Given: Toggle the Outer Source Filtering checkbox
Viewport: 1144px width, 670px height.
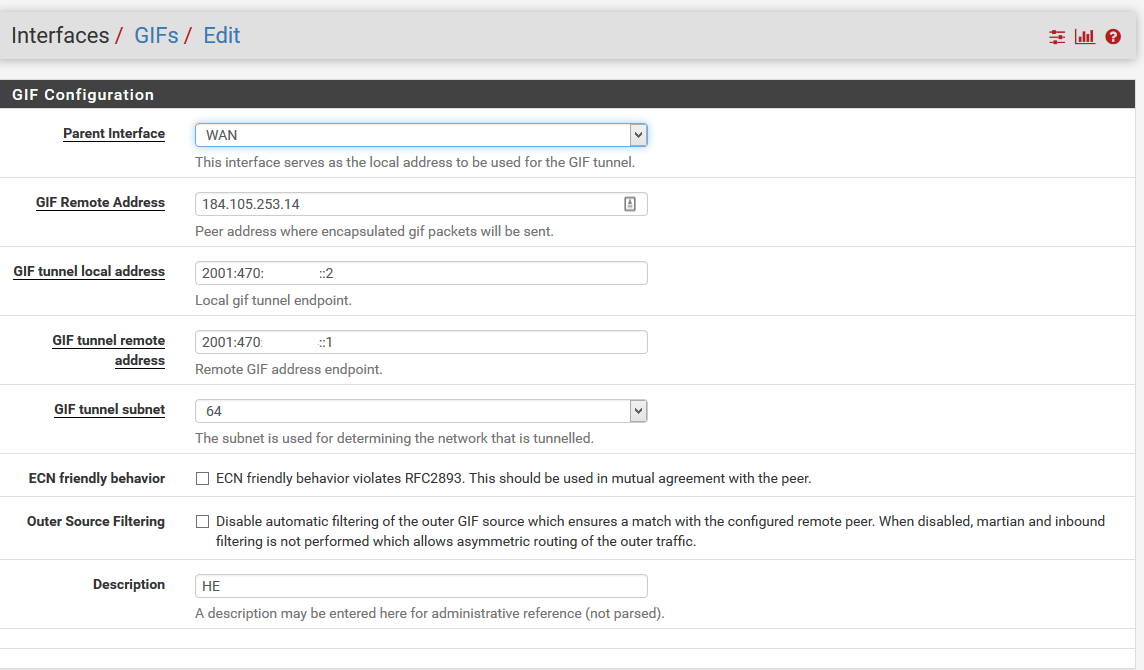Looking at the screenshot, I should [203, 522].
